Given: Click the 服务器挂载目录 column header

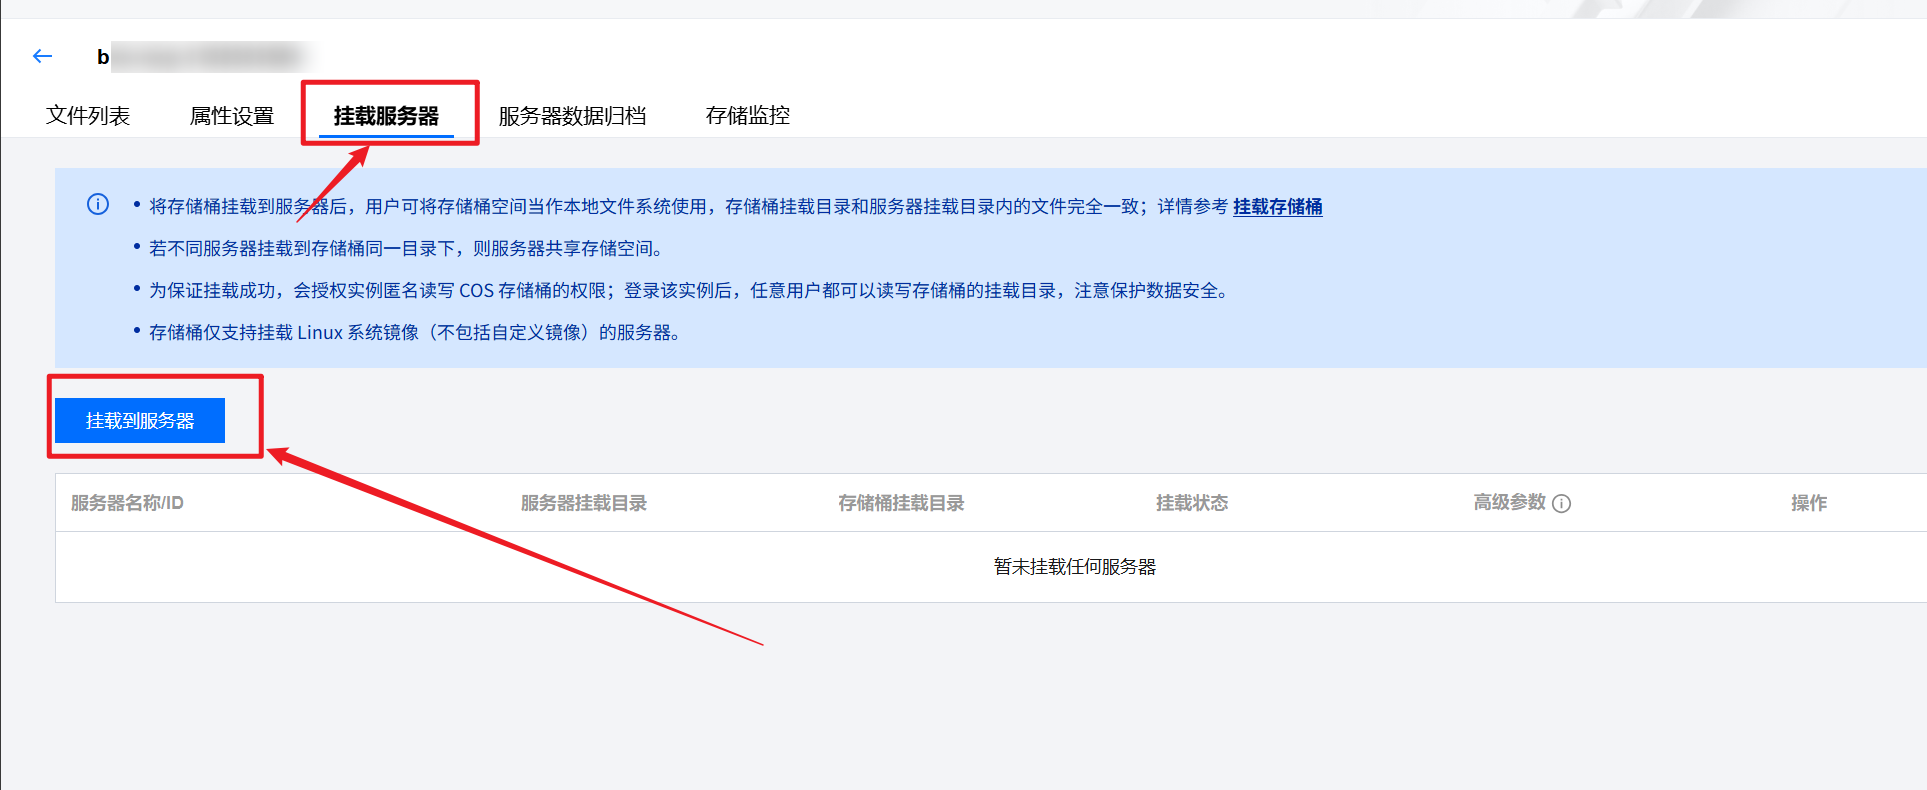Looking at the screenshot, I should pos(583,503).
